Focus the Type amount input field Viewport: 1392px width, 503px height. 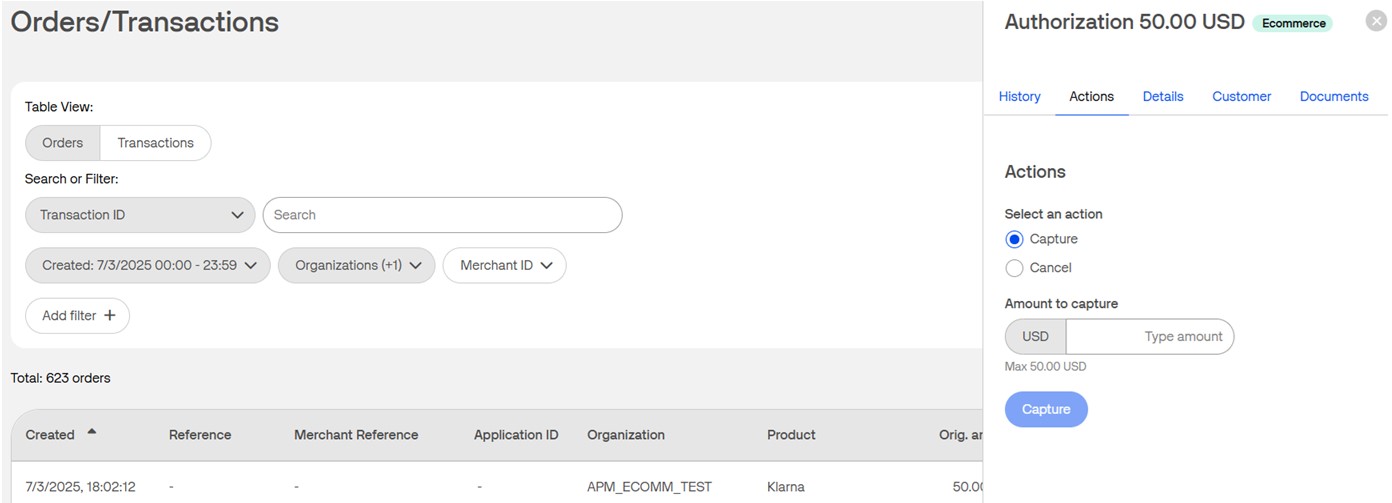pos(1150,337)
